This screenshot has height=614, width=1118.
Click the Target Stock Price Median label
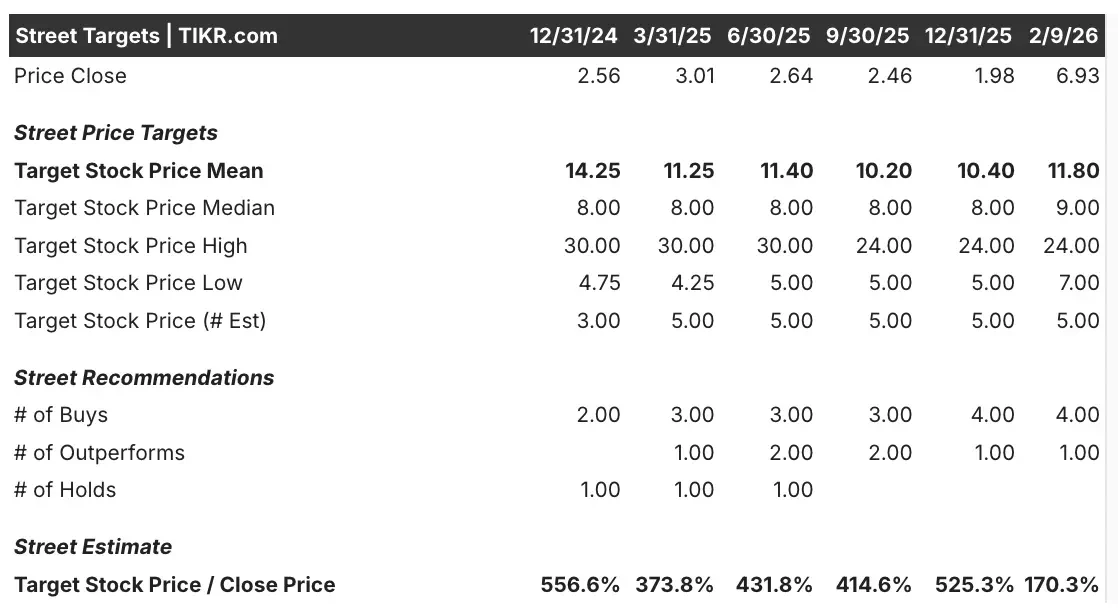[145, 208]
